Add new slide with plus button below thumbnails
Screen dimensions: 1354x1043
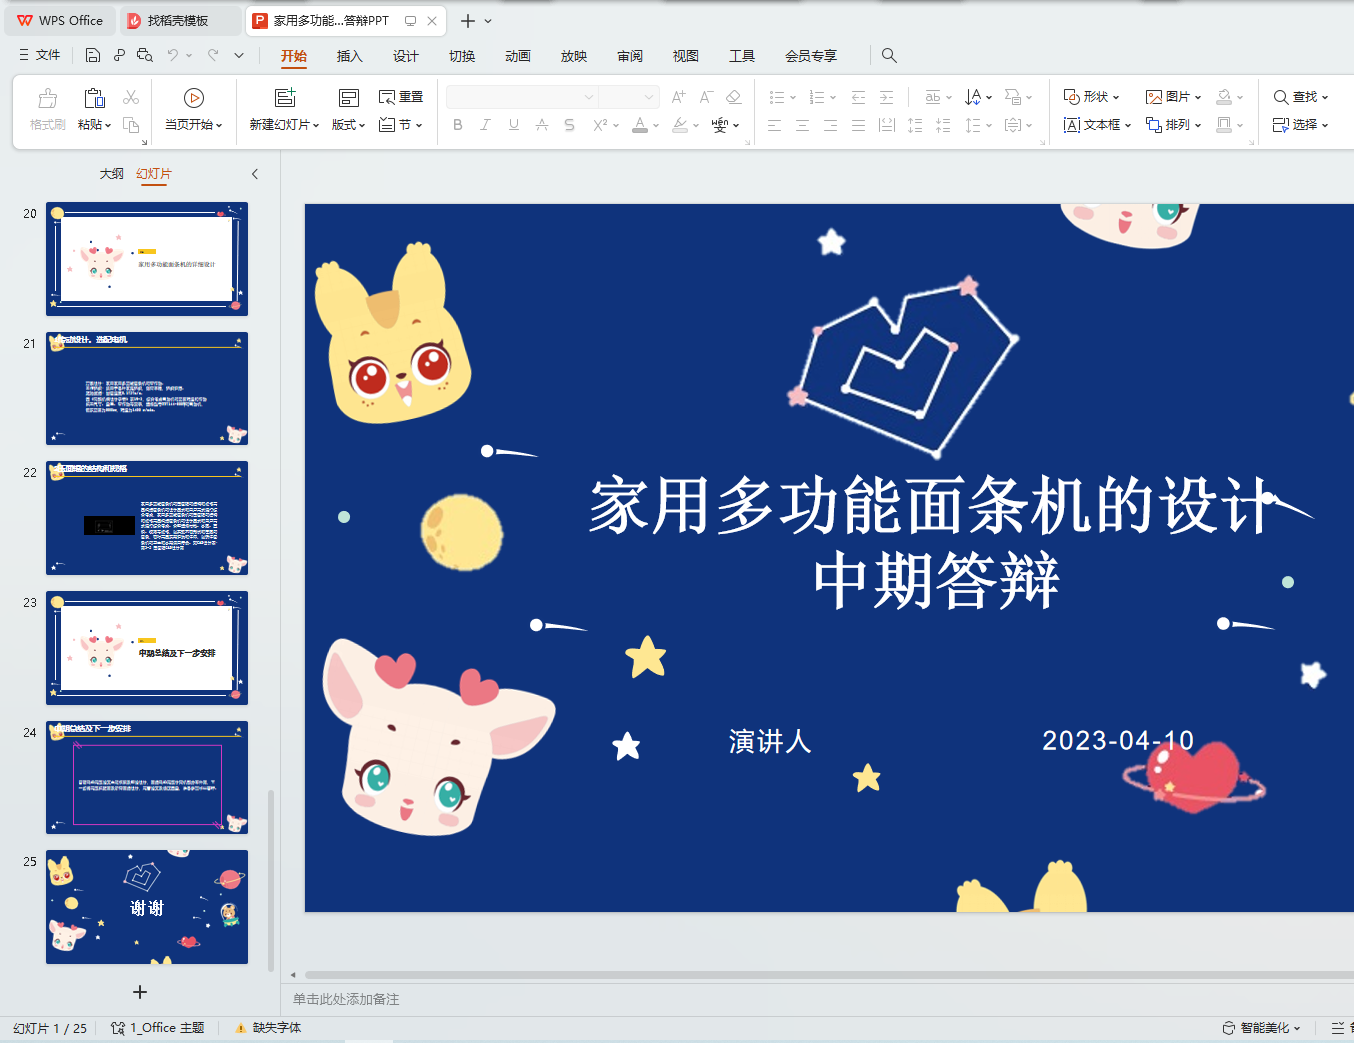[x=140, y=992]
